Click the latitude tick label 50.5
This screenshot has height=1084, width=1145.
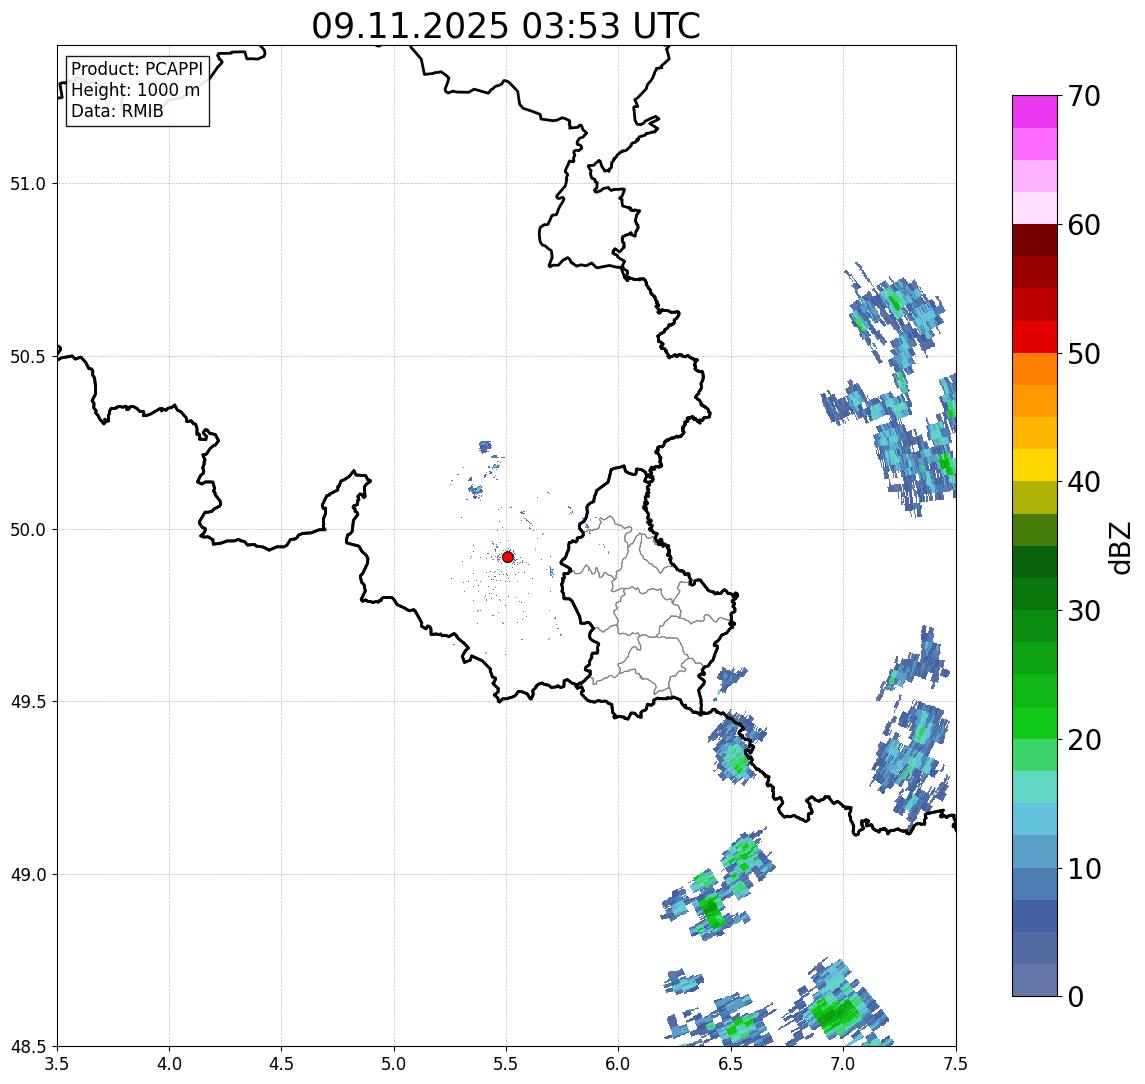click(x=28, y=357)
